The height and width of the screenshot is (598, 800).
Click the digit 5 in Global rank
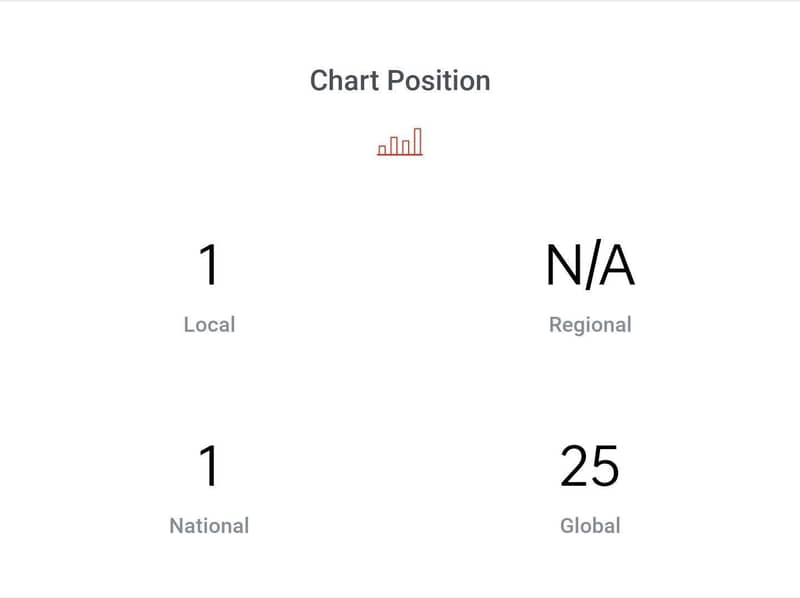tap(606, 466)
